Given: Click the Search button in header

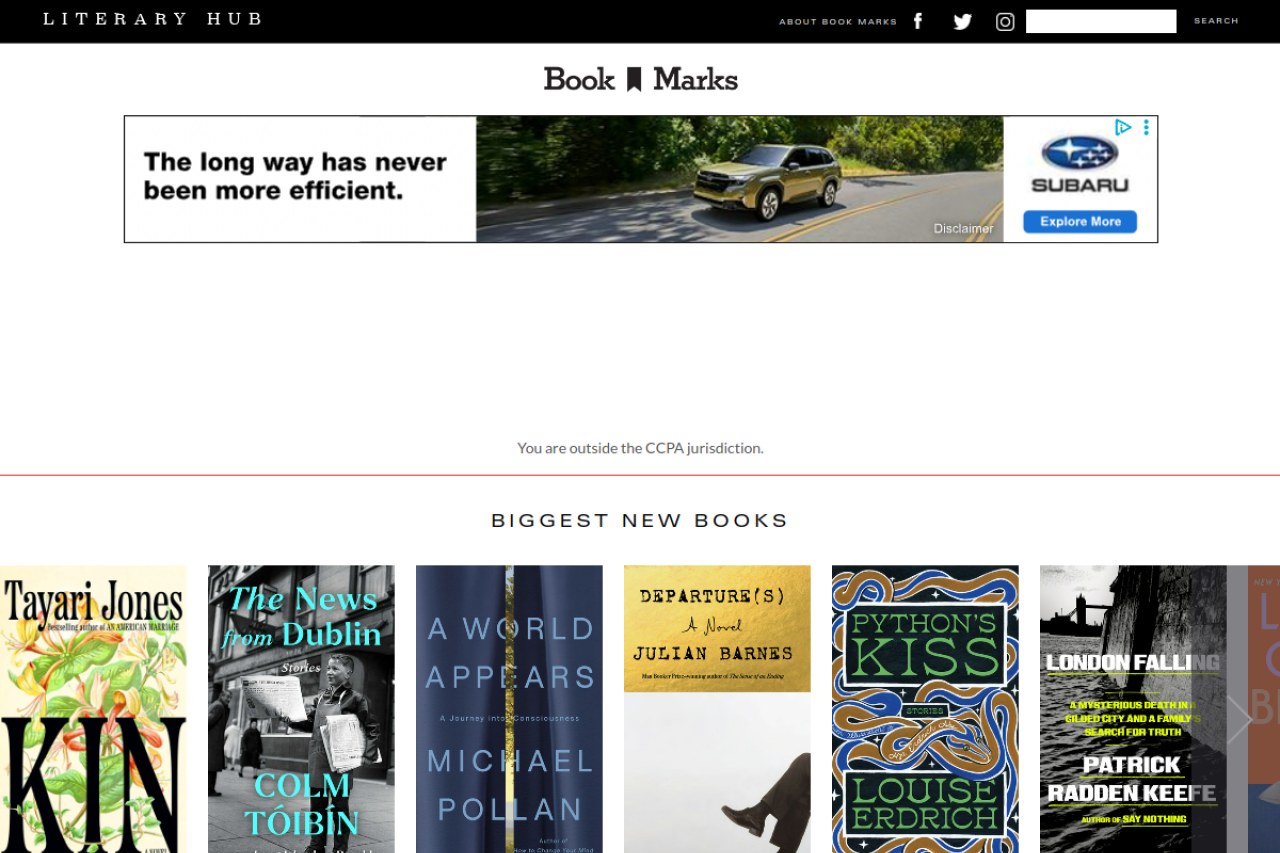Looking at the screenshot, I should 1216,21.
